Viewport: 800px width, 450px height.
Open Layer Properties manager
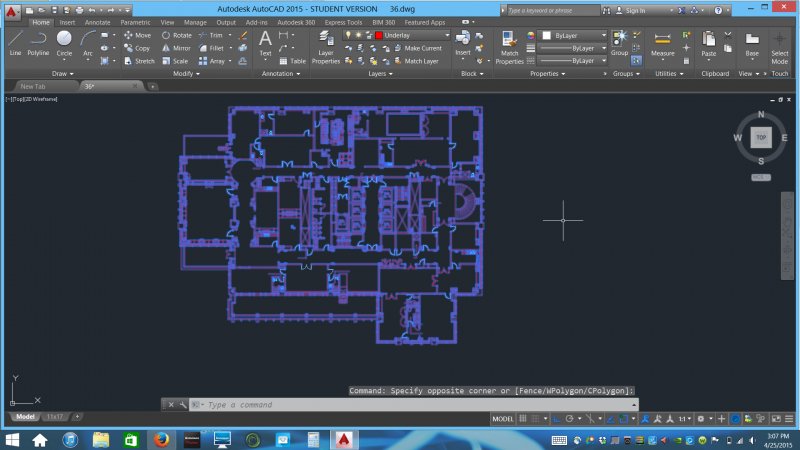(x=326, y=47)
